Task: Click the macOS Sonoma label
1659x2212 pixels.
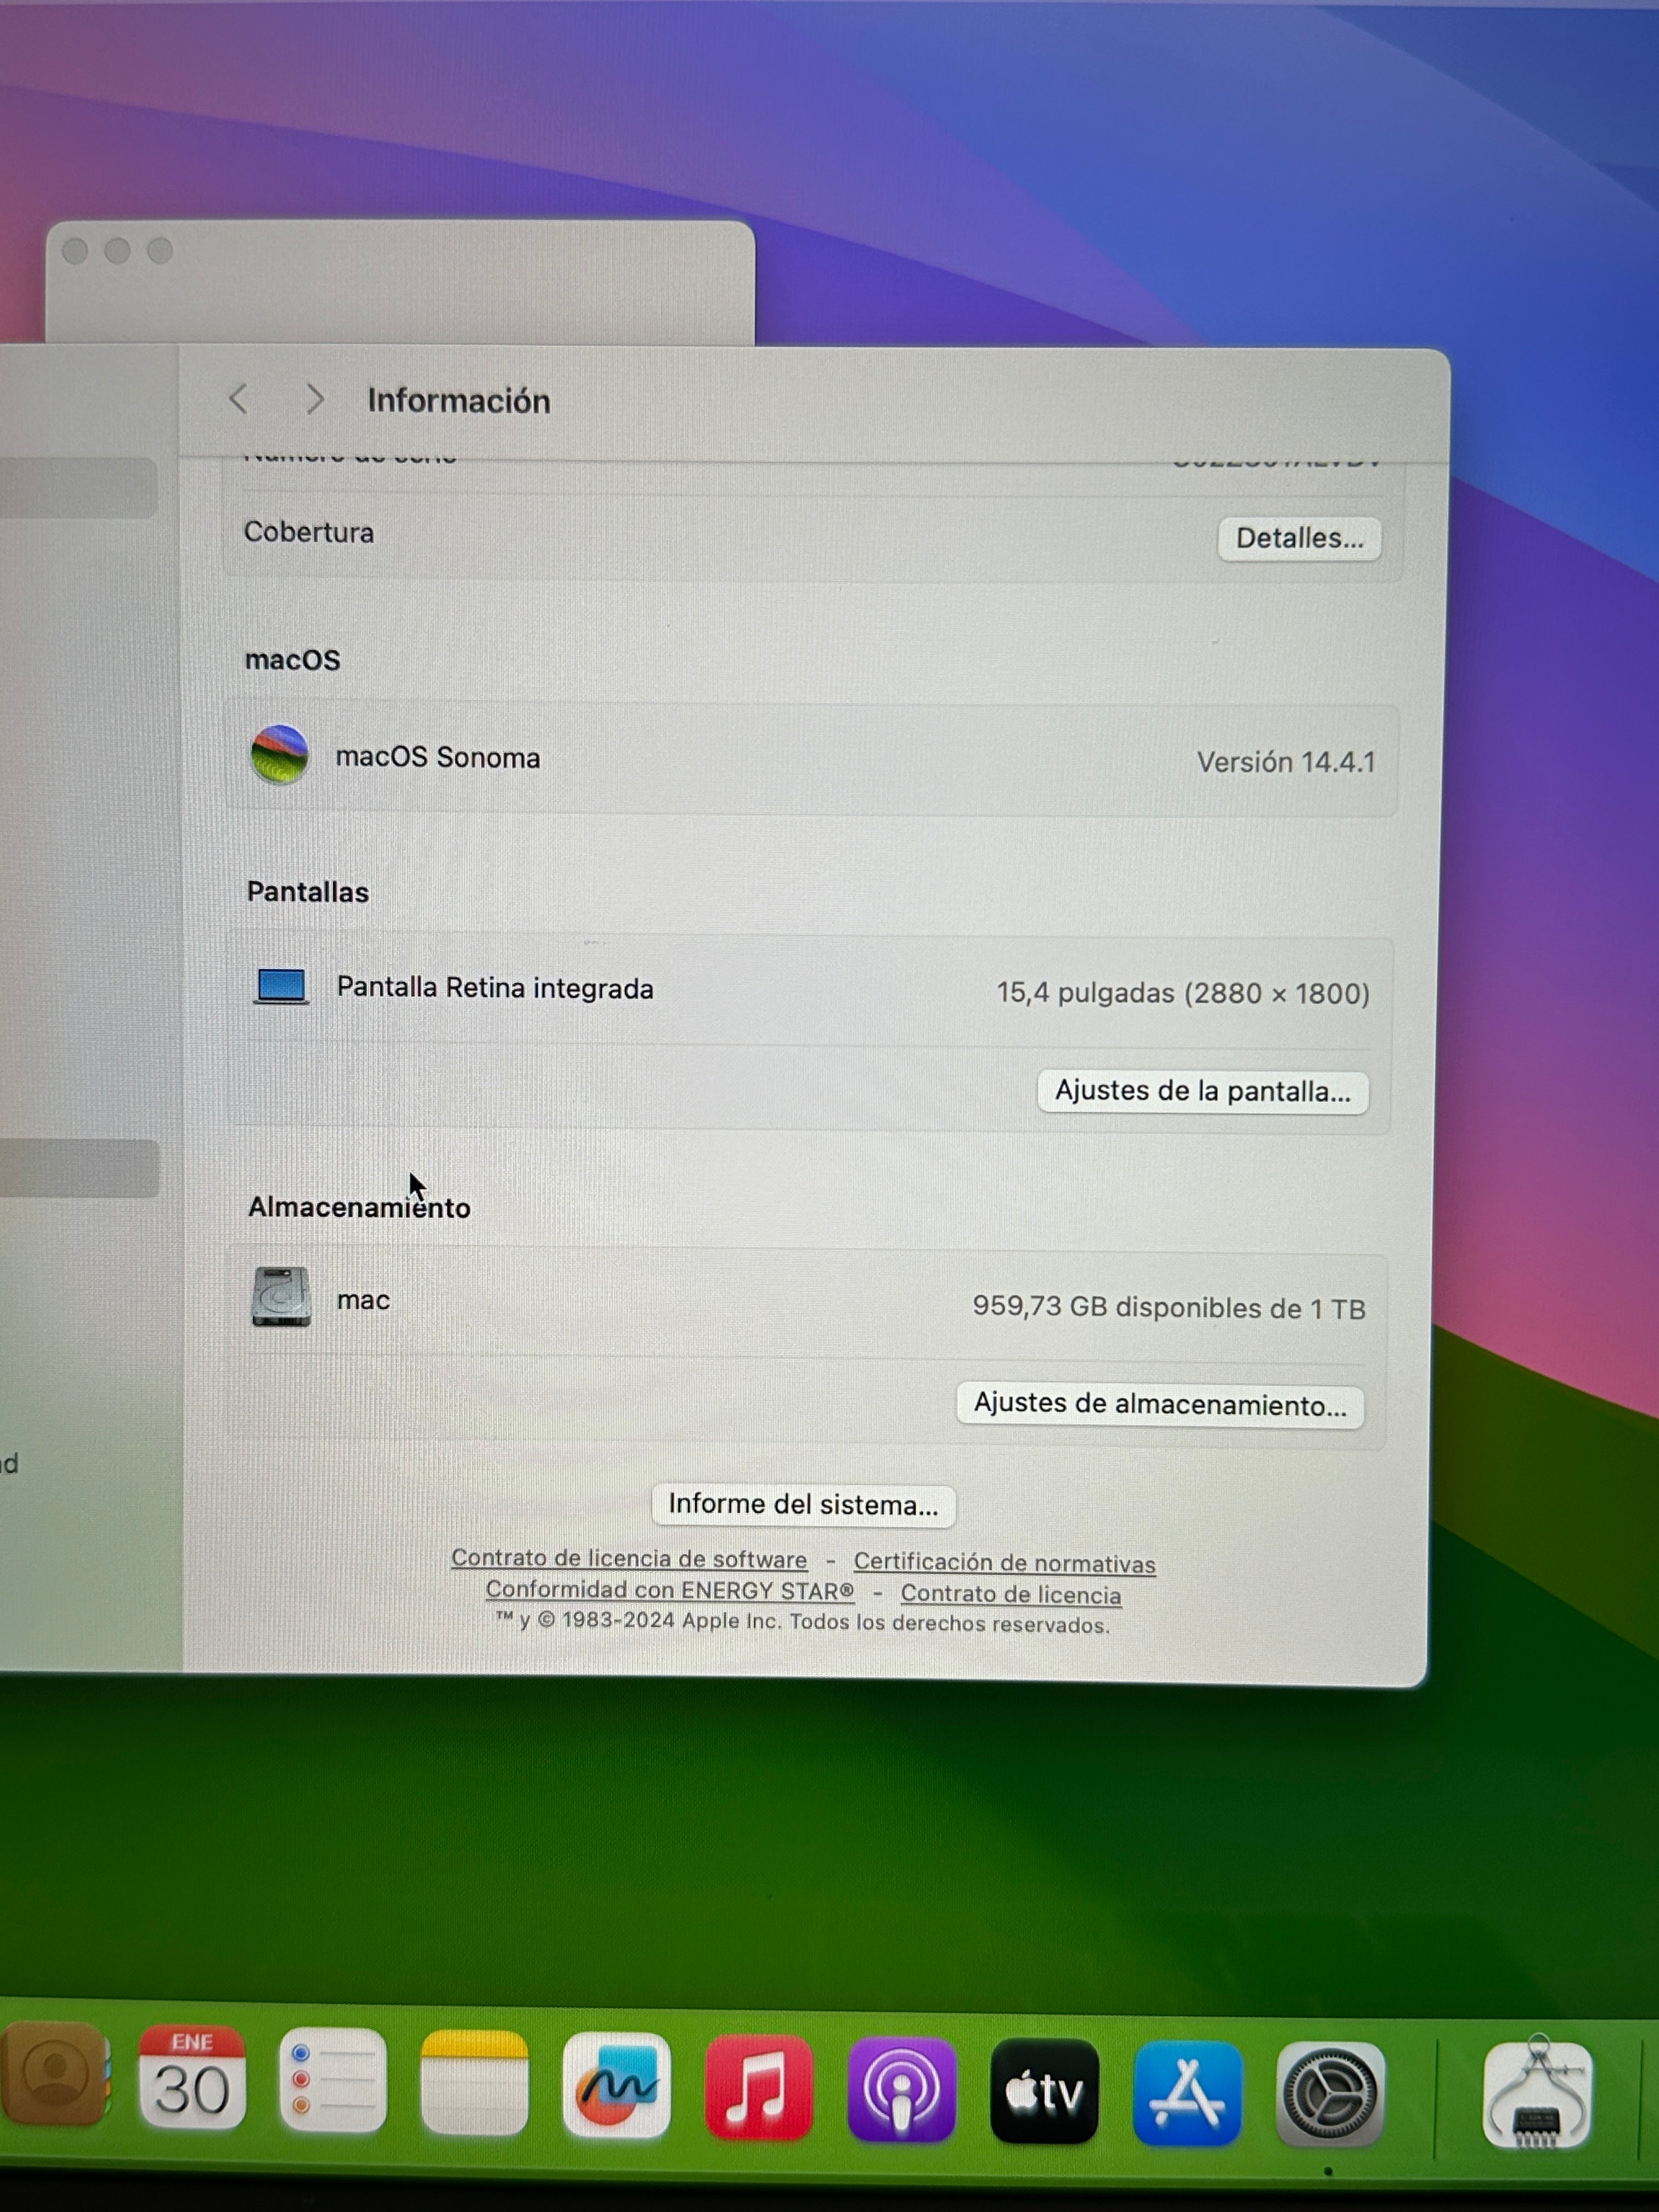Action: click(438, 757)
